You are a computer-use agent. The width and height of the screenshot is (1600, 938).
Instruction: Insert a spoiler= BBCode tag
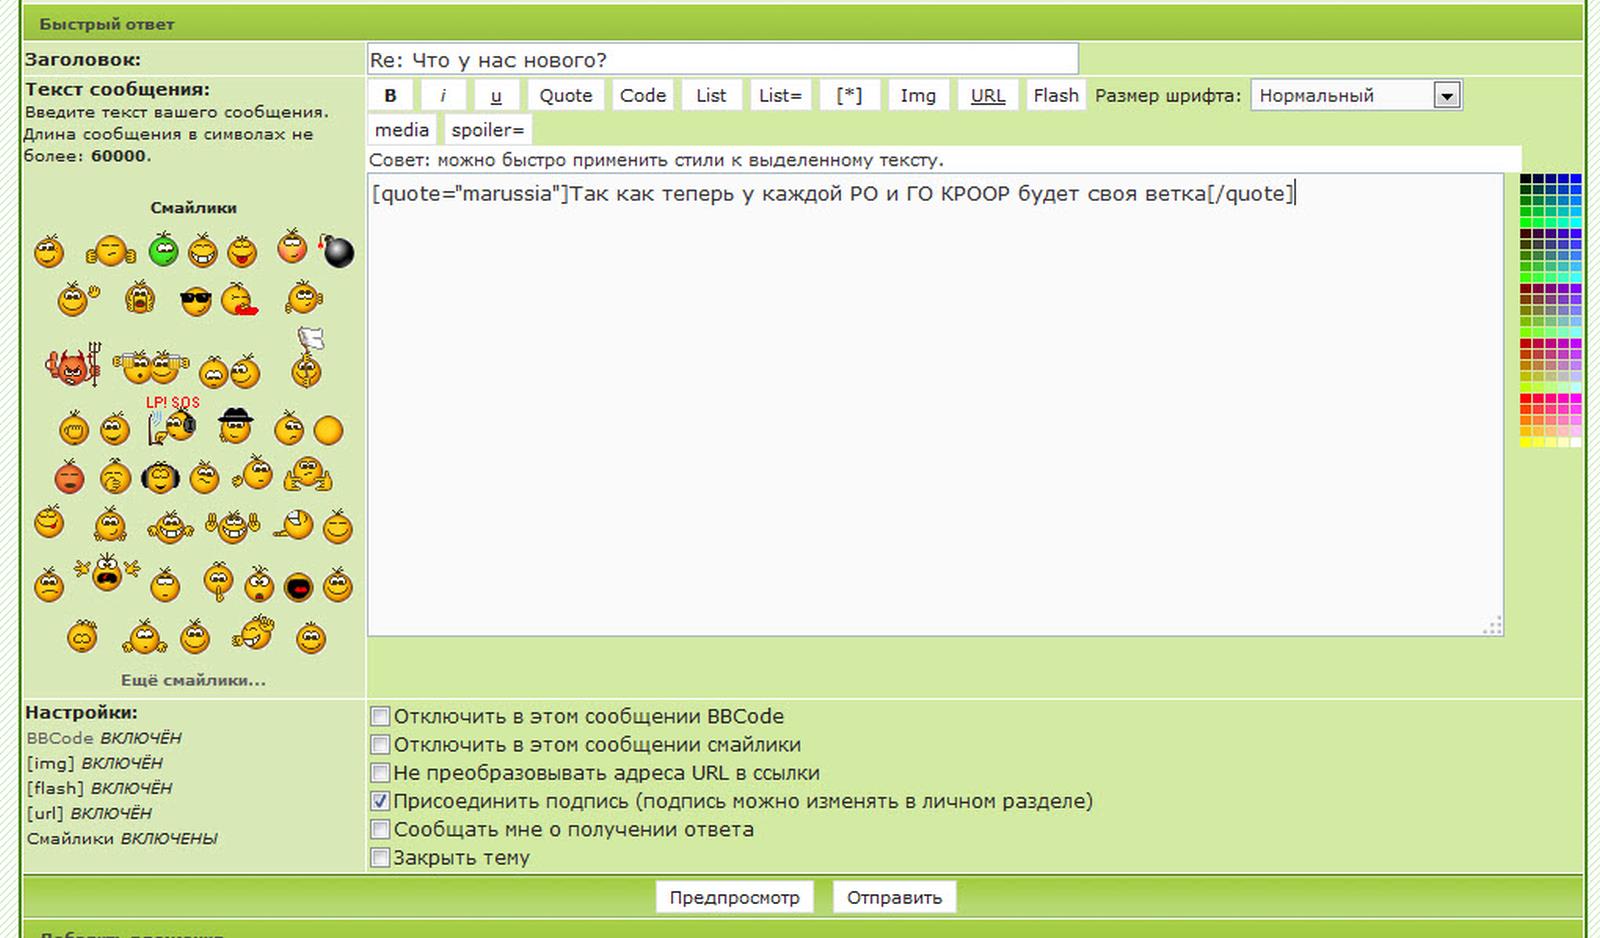(x=488, y=130)
